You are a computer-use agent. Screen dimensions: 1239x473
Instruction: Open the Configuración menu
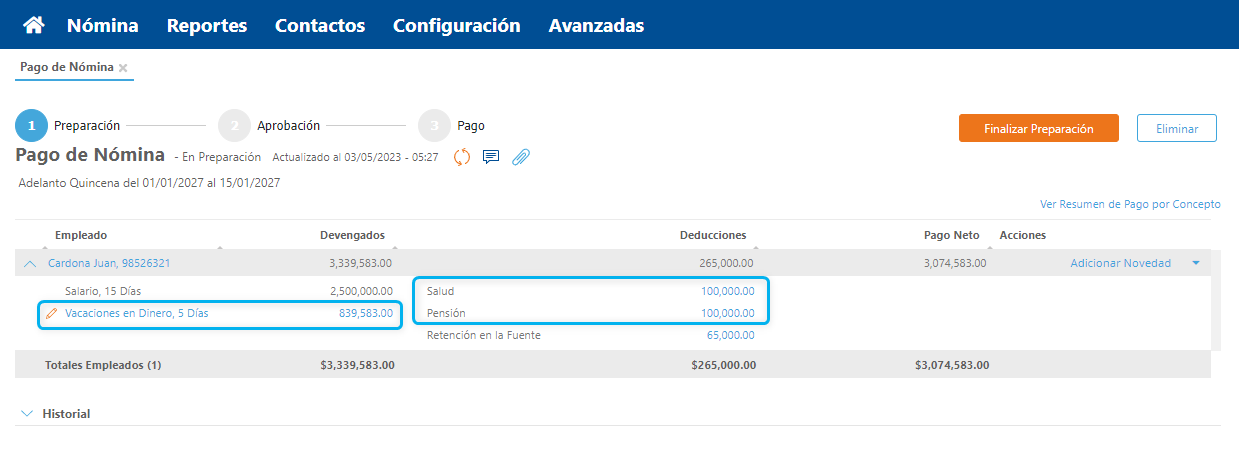456,25
